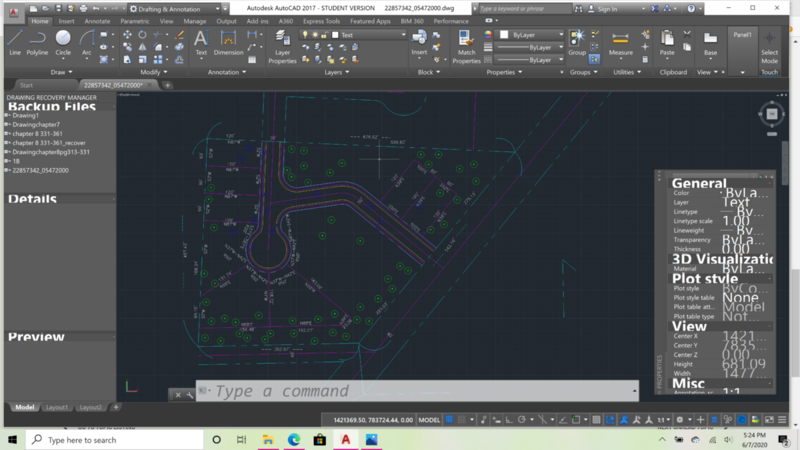This screenshot has height=450, width=800.
Task: Open the Drawingchapter7 backup file
Action: coord(36,124)
